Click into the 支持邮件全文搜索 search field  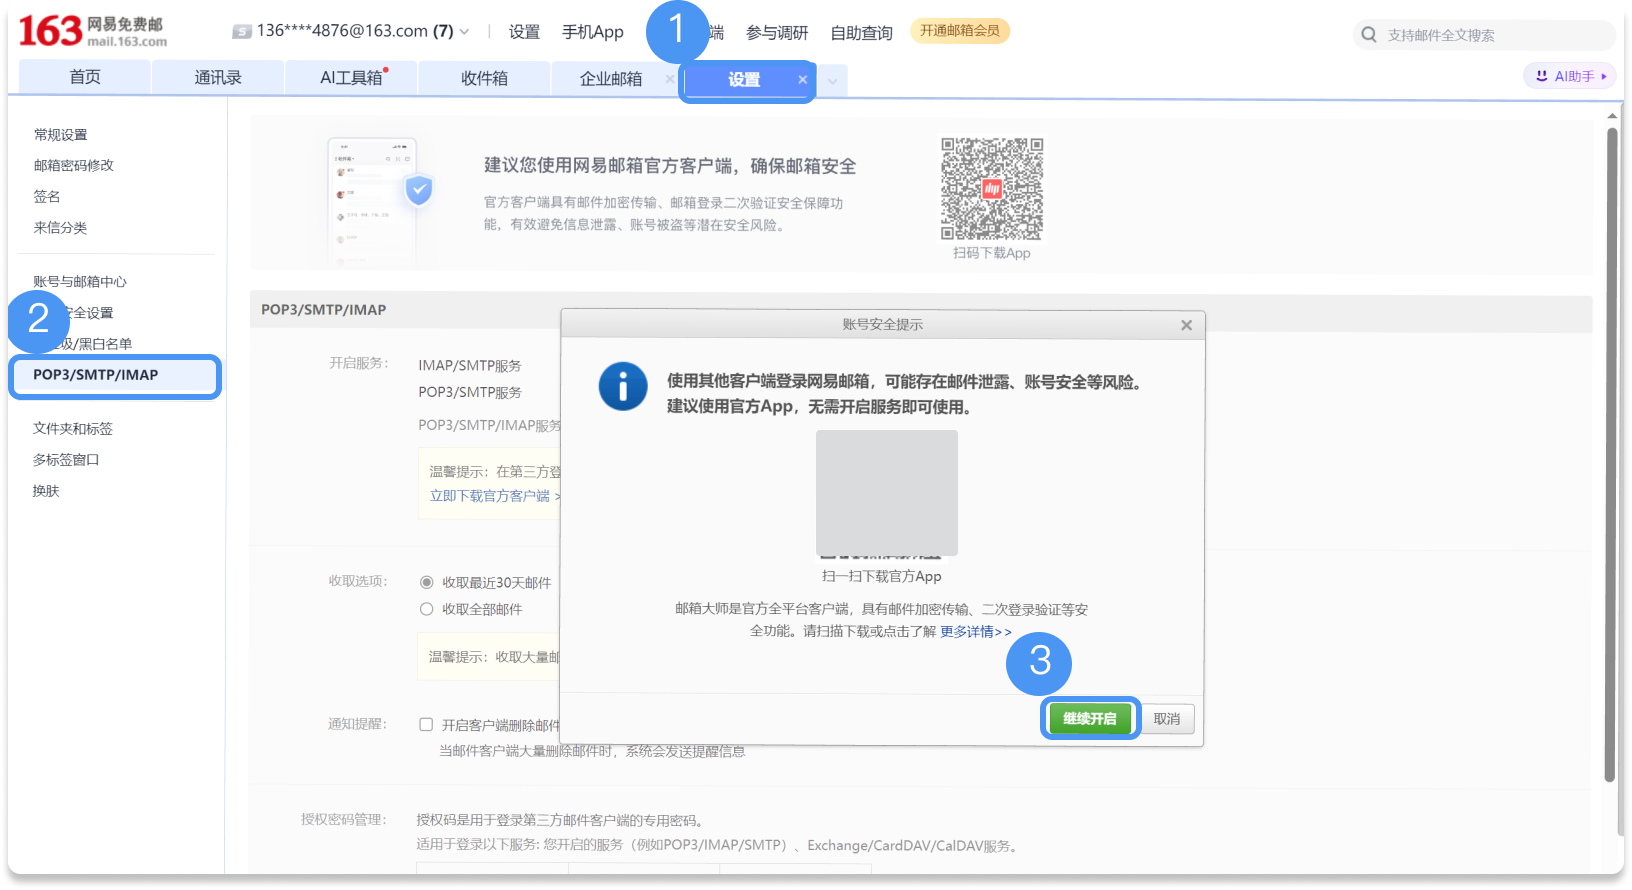coord(1485,35)
